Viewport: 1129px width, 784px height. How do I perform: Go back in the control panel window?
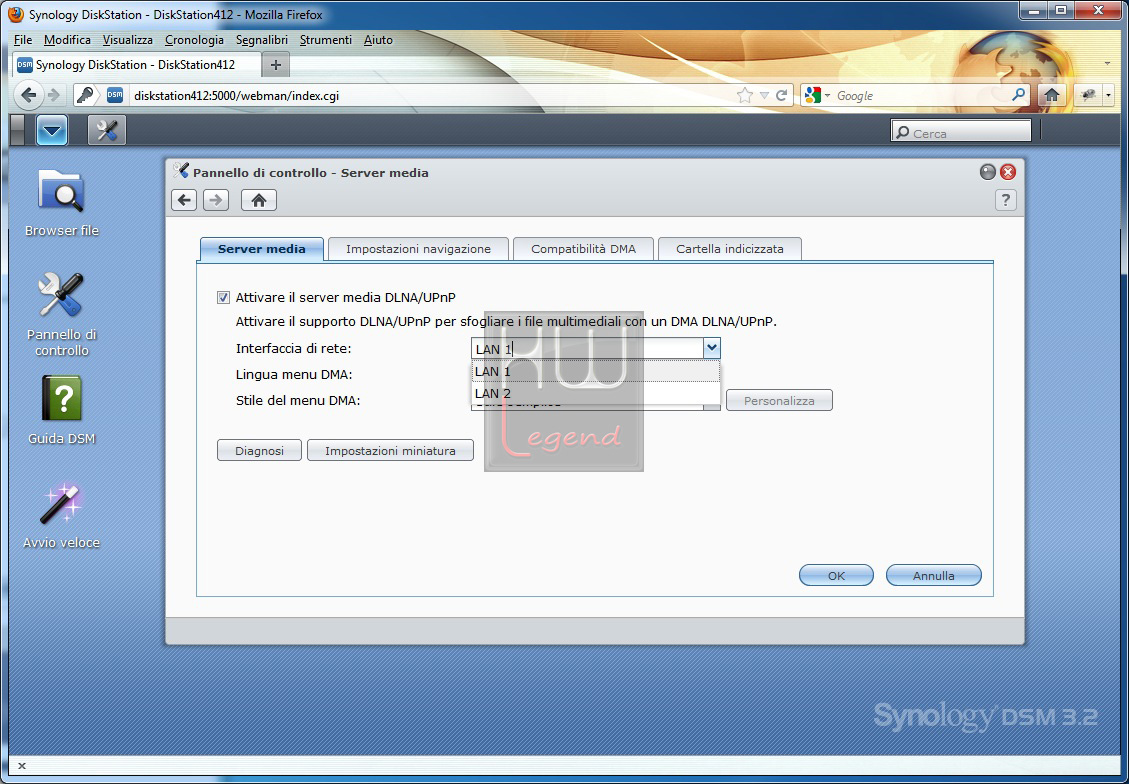184,200
